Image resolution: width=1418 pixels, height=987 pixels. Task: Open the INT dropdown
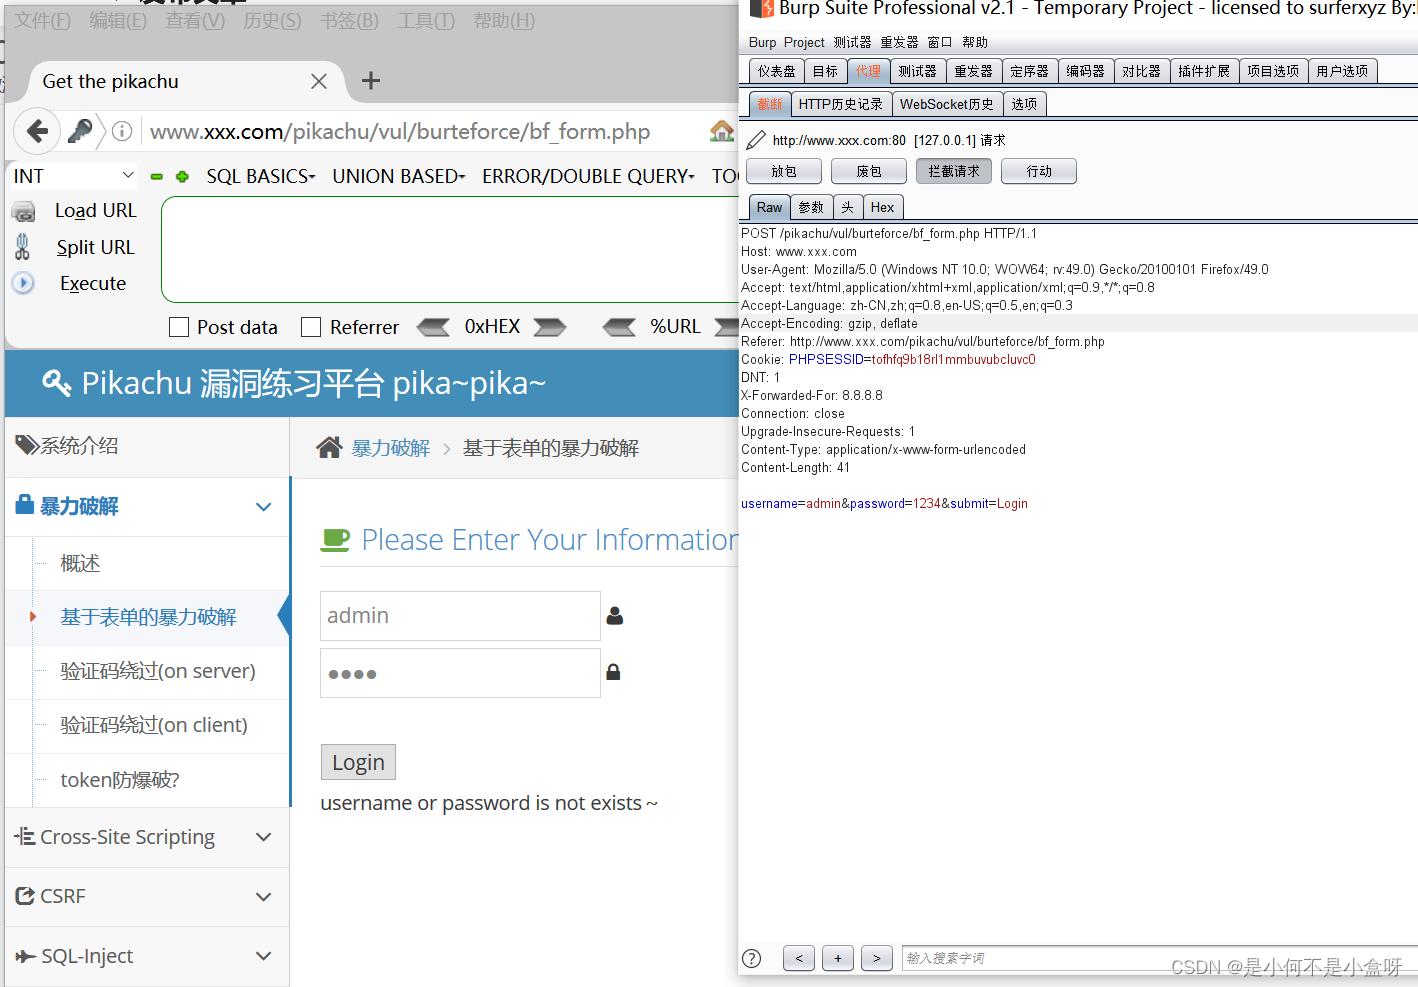73,176
